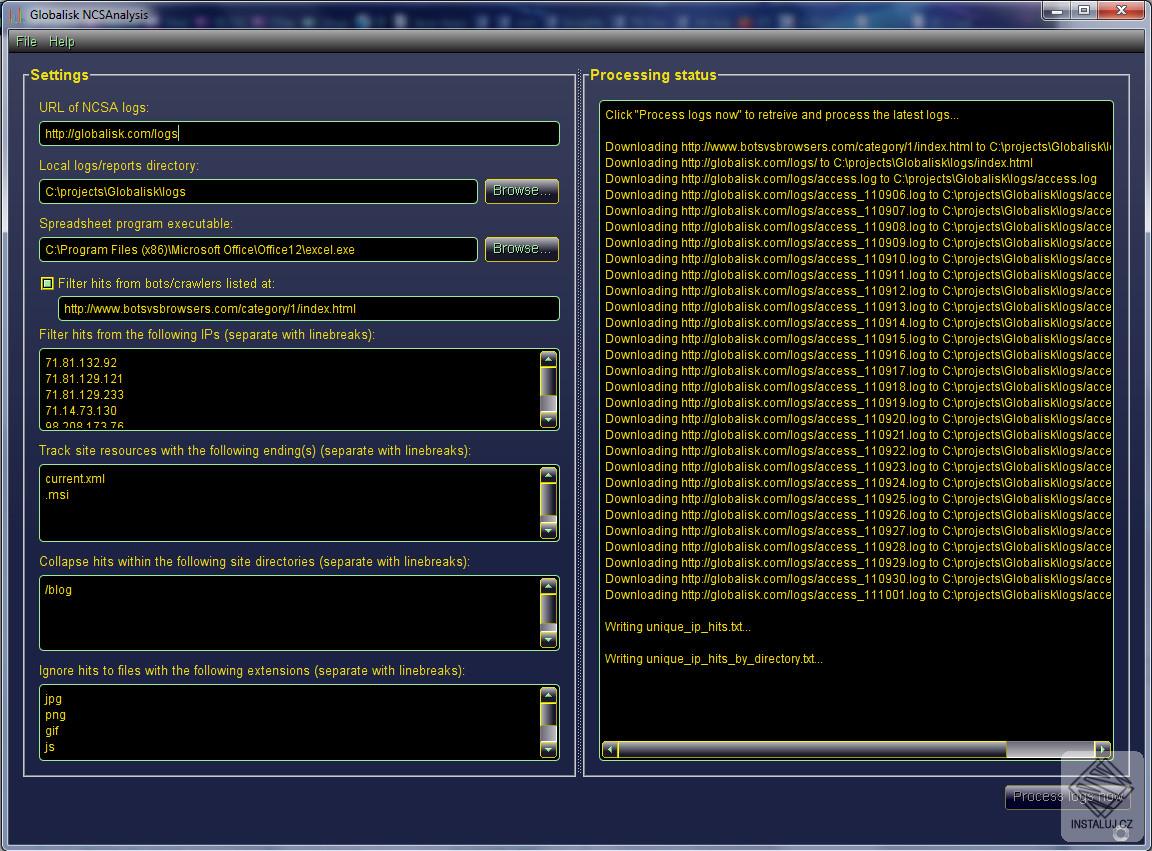
Task: Click the IP filter list scrollbar thumb
Action: pyautogui.click(x=548, y=381)
